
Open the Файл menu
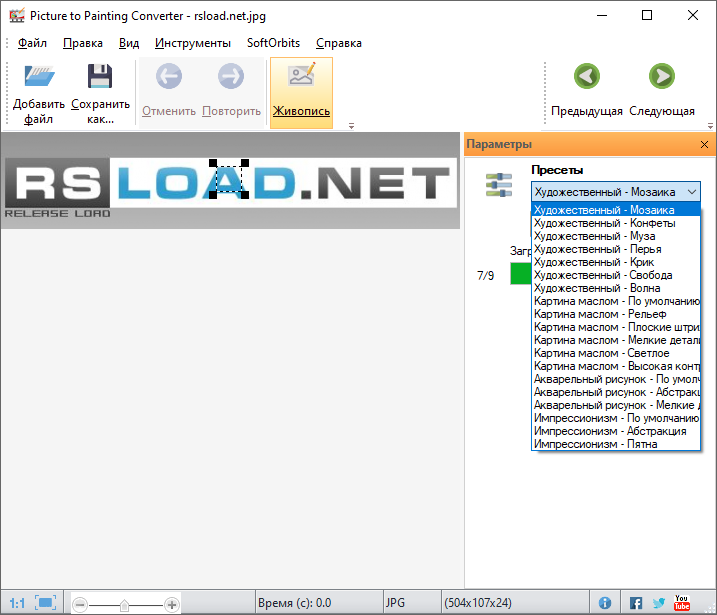[32, 43]
